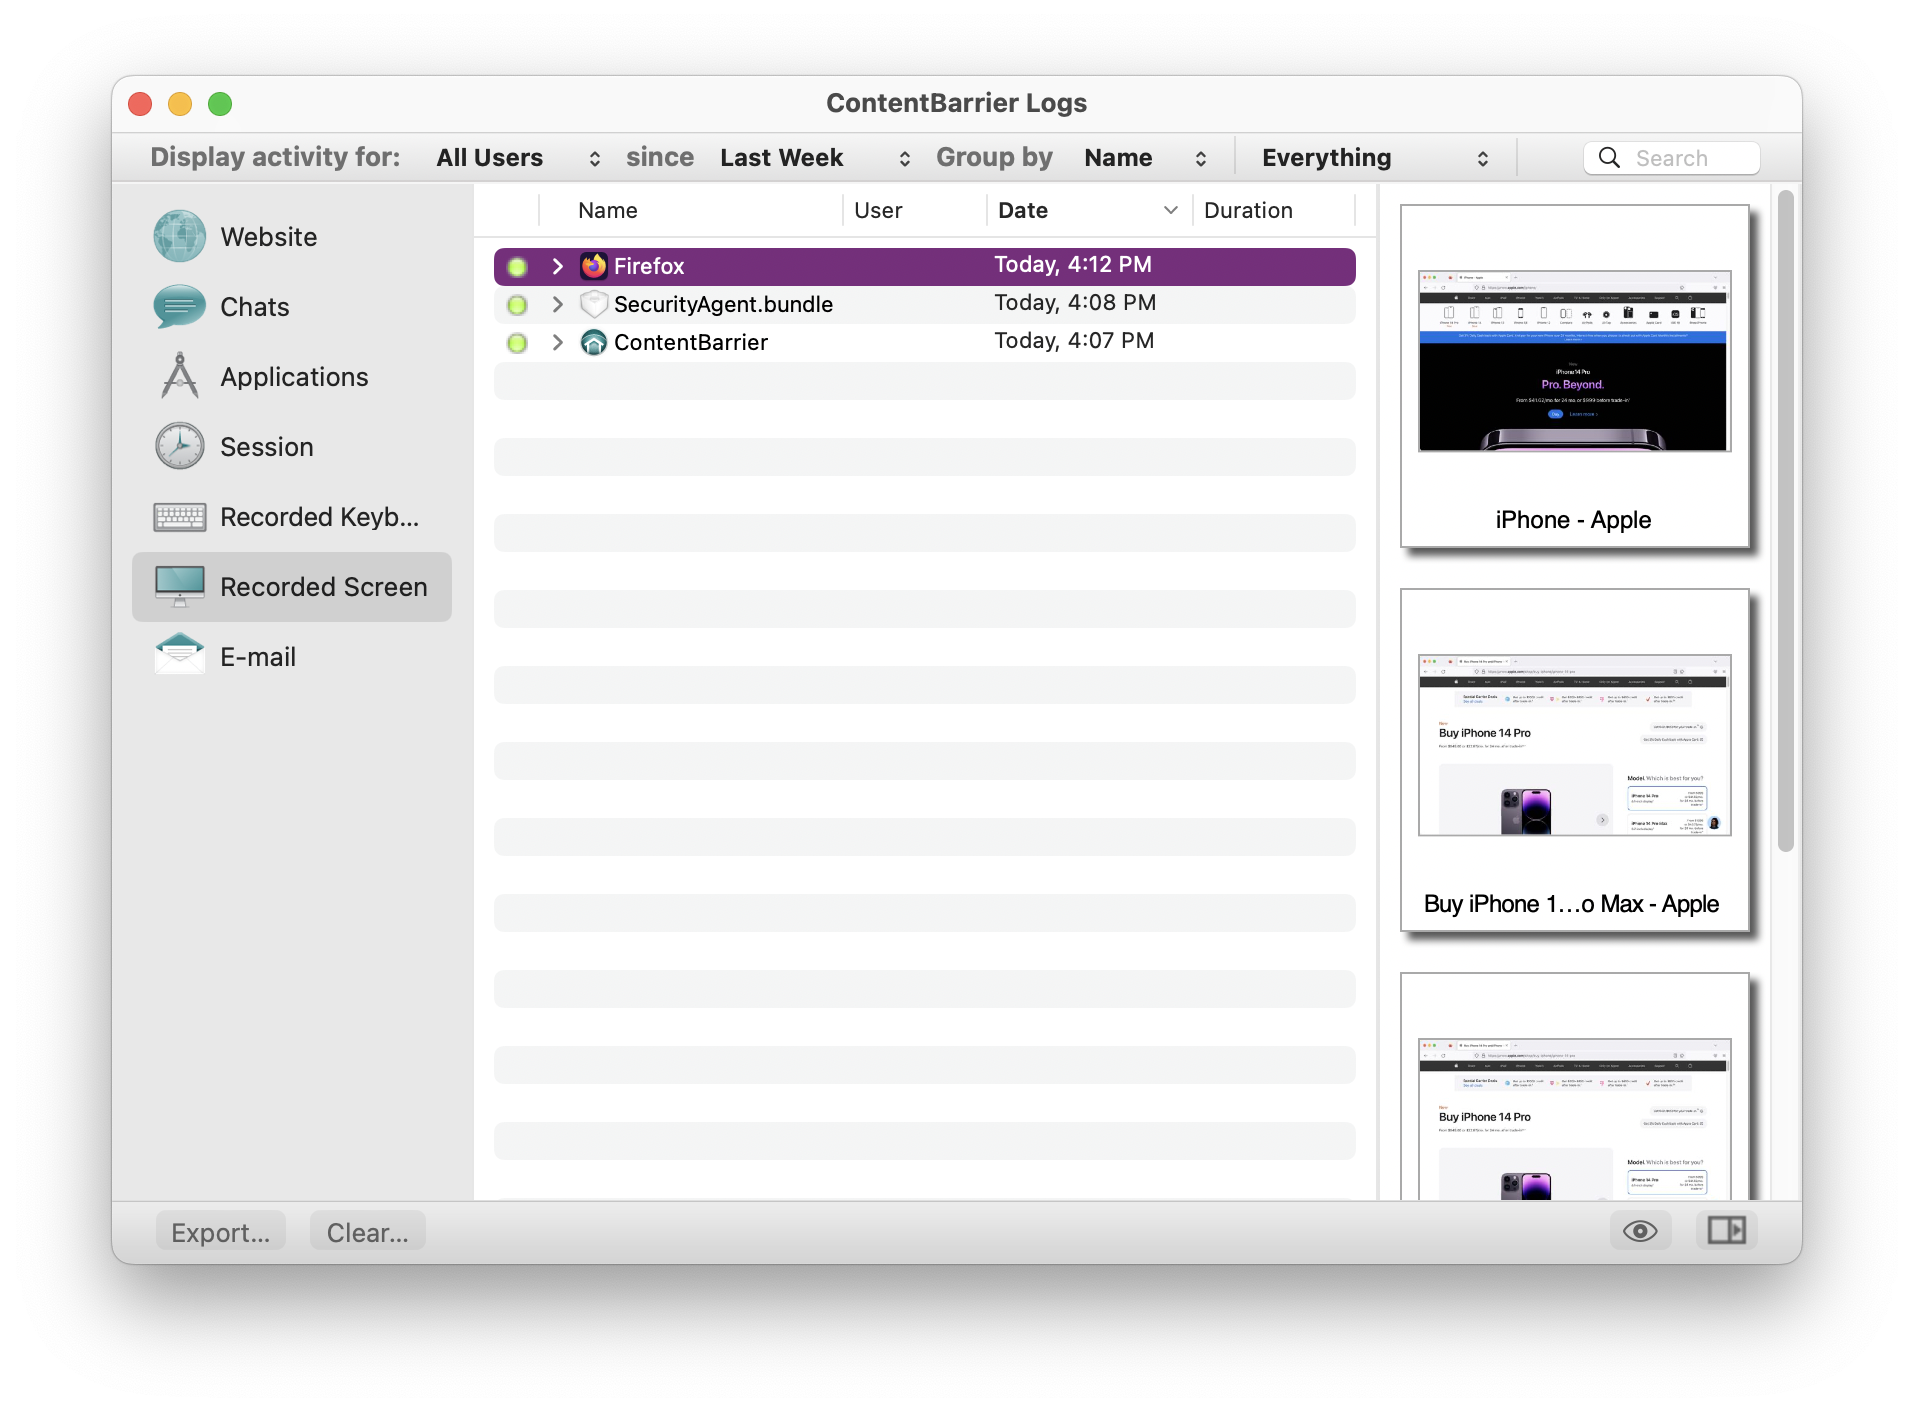Click the green status dot for Firefox
This screenshot has height=1412, width=1914.
[517, 267]
